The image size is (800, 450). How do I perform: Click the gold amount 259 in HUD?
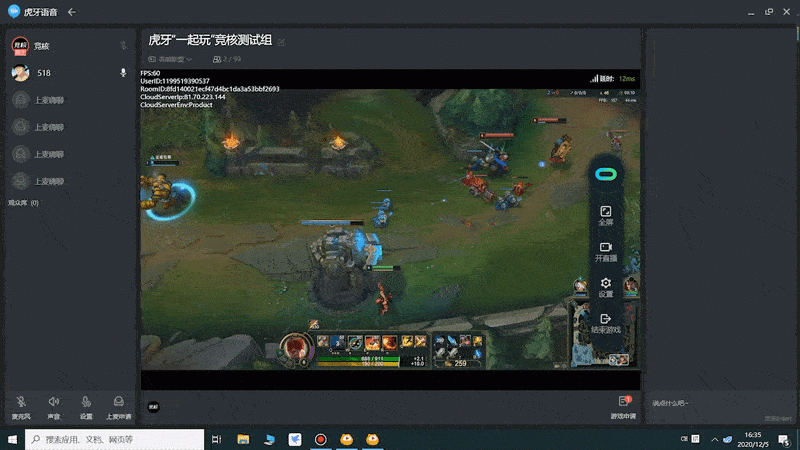tap(460, 363)
